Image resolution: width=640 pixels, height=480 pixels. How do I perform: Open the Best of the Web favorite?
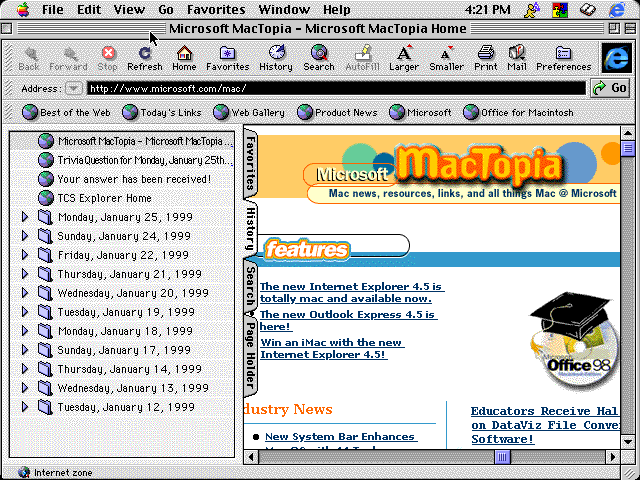pyautogui.click(x=66, y=112)
